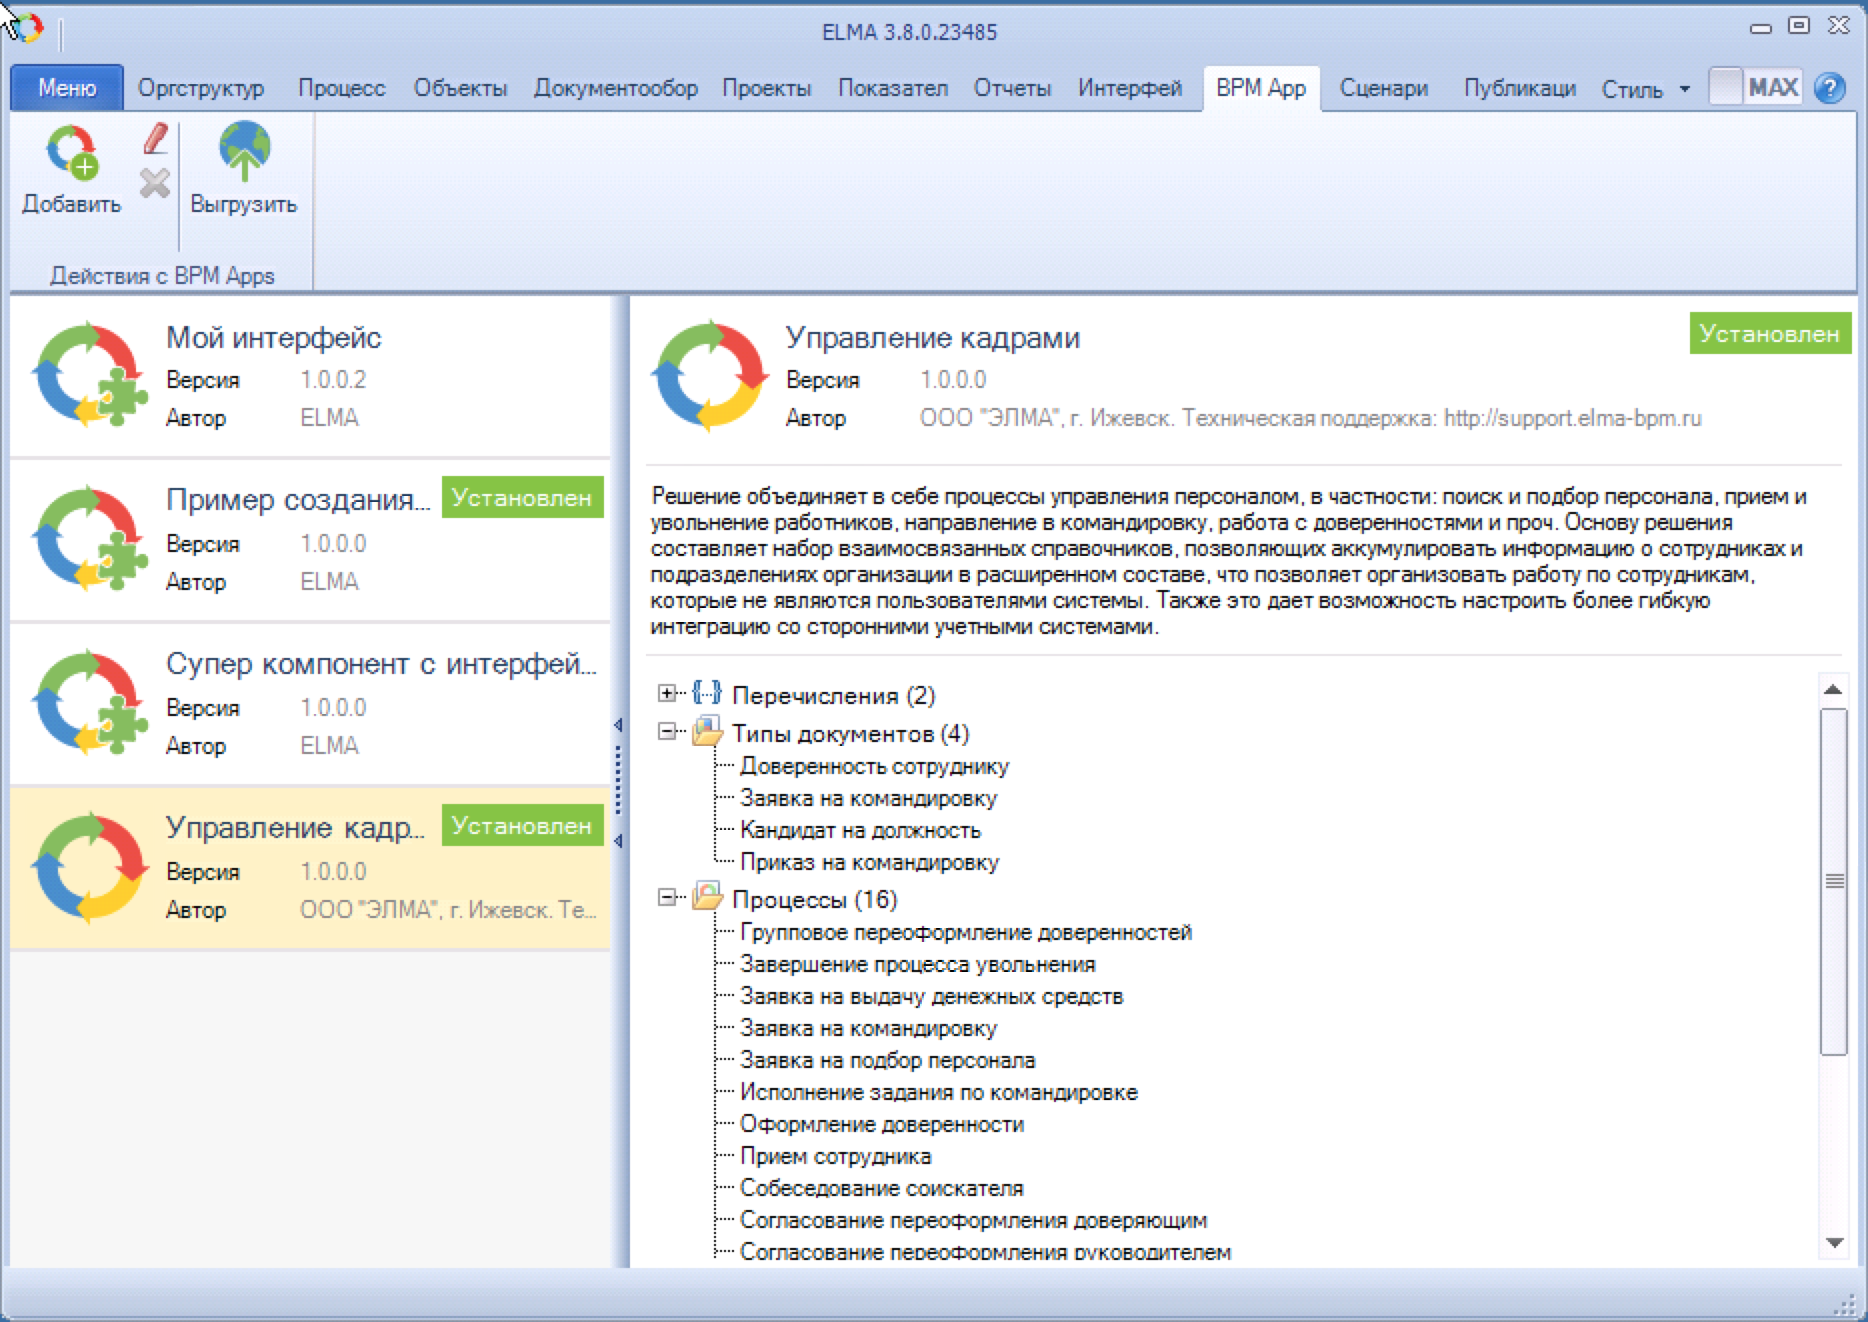Select Согласование переоформления доверяющим process
Screen dimensions: 1868x1322
coord(973,1220)
